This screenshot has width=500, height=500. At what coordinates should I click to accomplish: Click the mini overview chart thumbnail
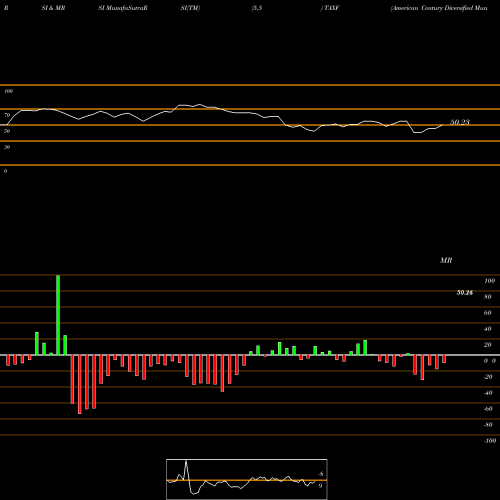pos(247,479)
